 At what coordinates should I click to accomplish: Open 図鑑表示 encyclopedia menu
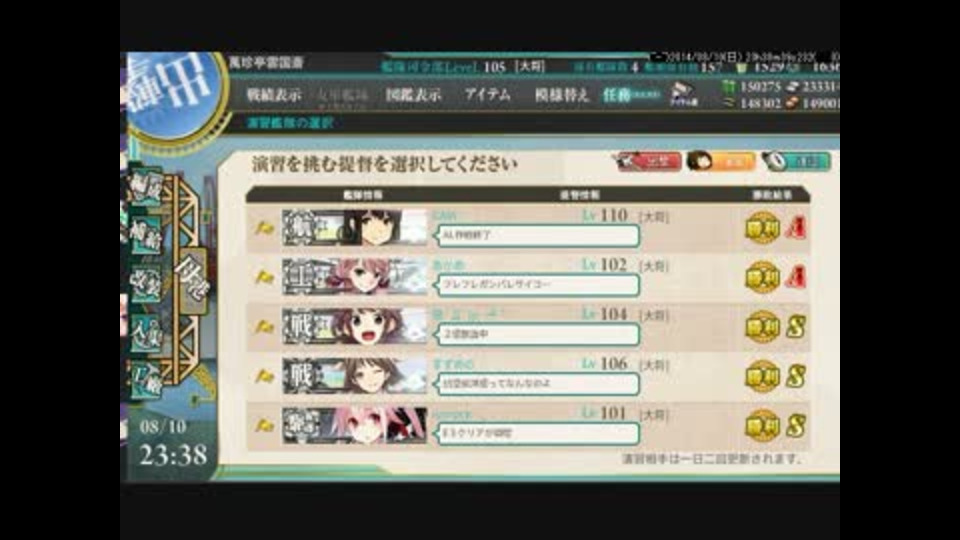click(x=413, y=95)
